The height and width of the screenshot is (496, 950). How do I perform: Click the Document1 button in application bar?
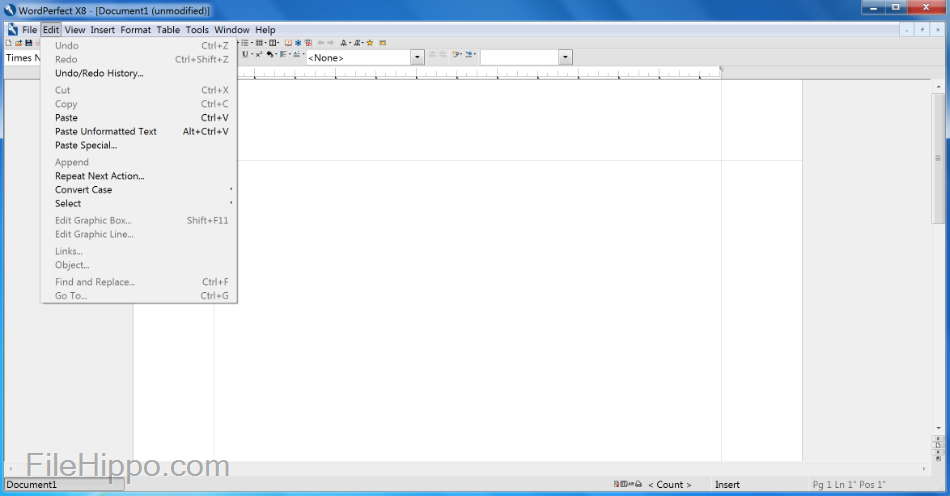64,484
